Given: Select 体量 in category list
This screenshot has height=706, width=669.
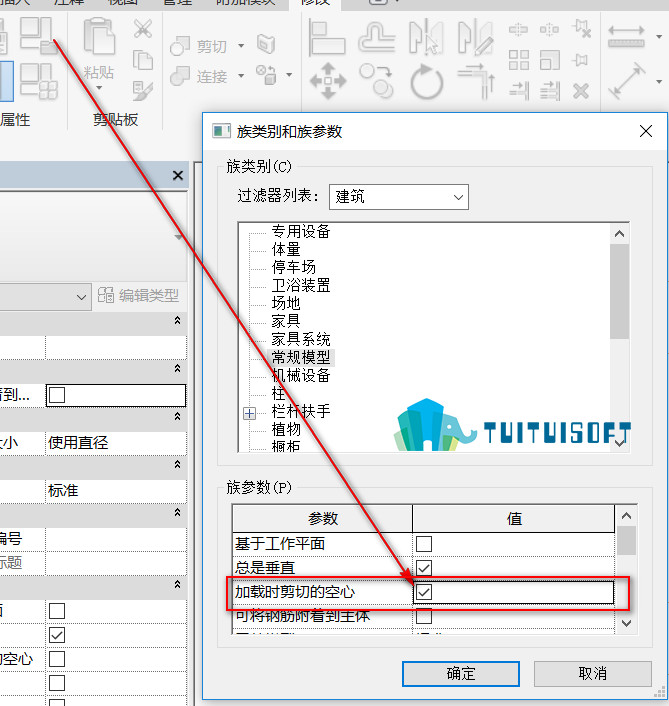Looking at the screenshot, I should 286,249.
